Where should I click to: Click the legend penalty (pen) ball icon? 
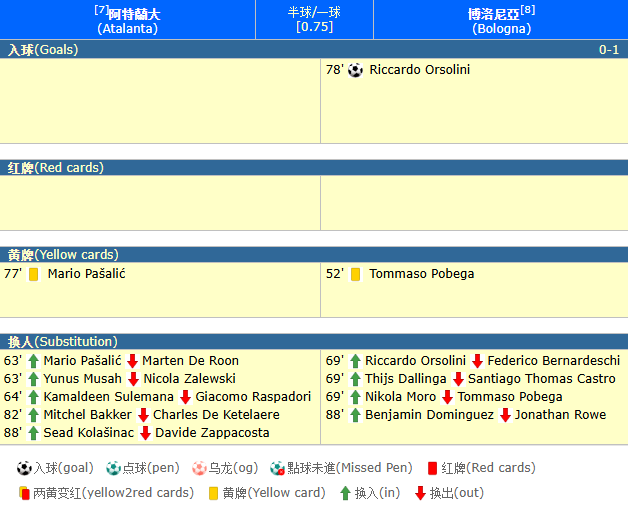[x=113, y=468]
